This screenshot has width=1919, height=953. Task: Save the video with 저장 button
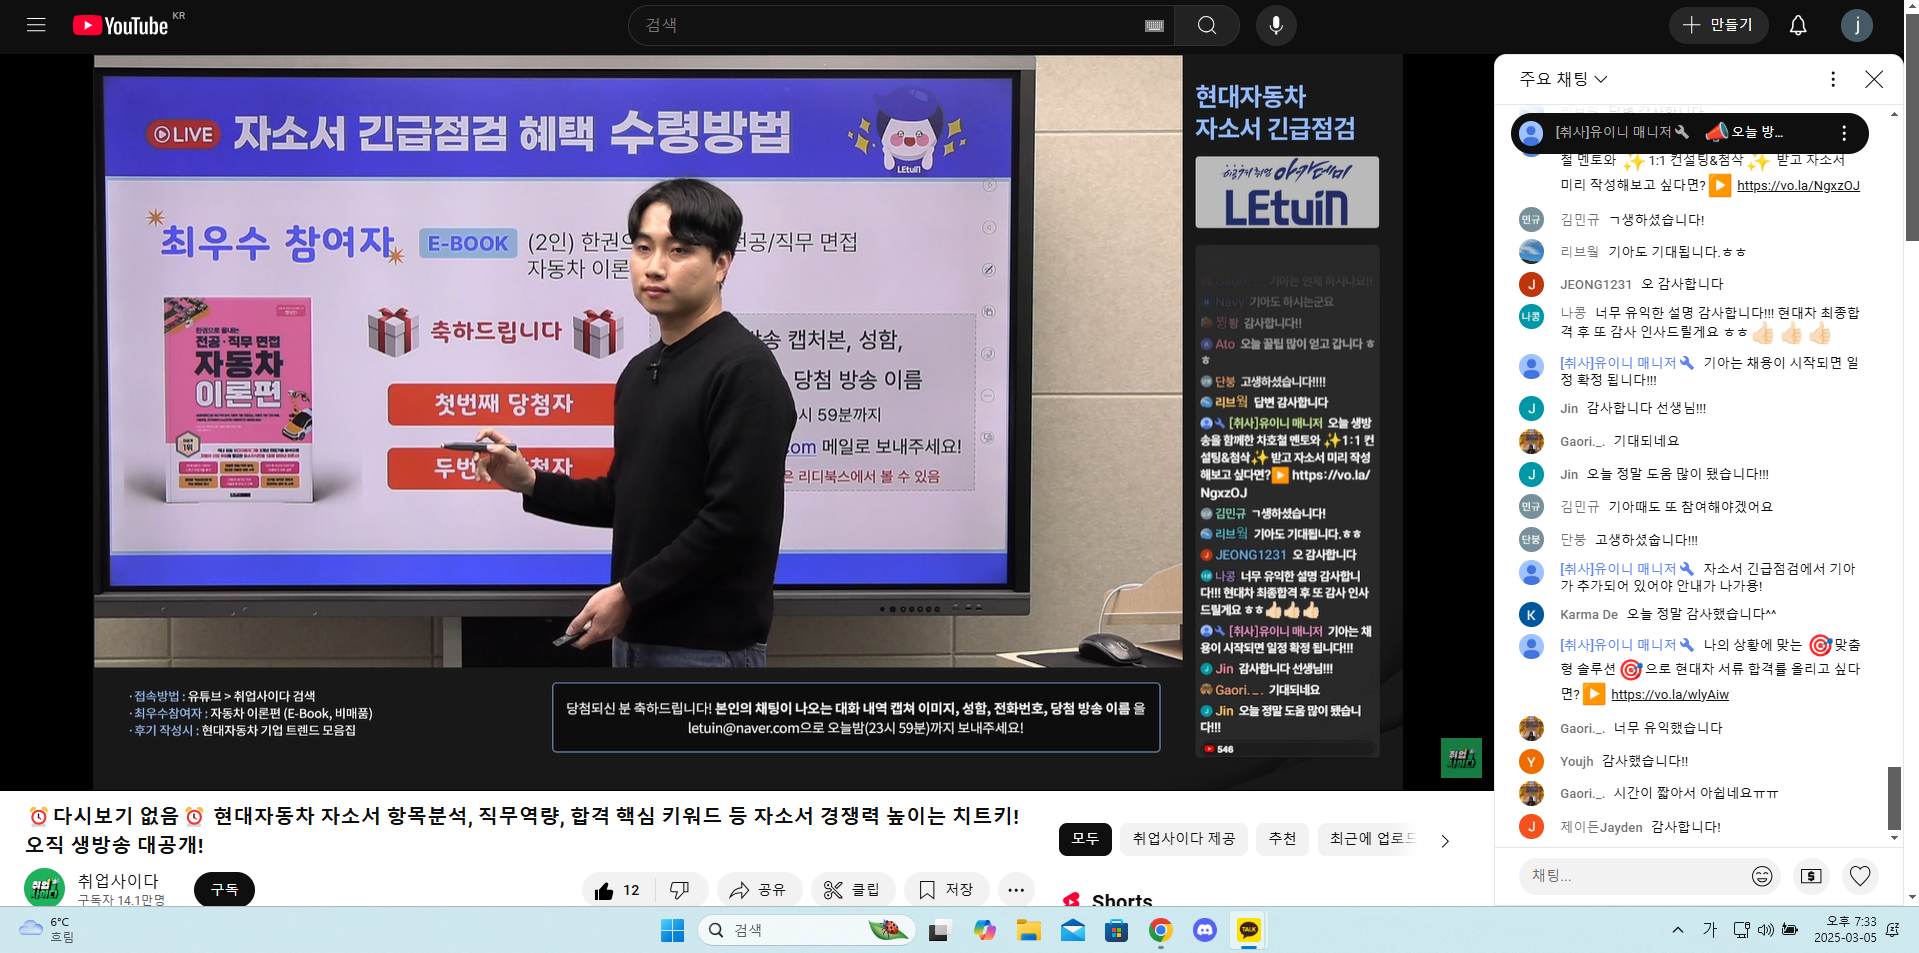tap(946, 890)
